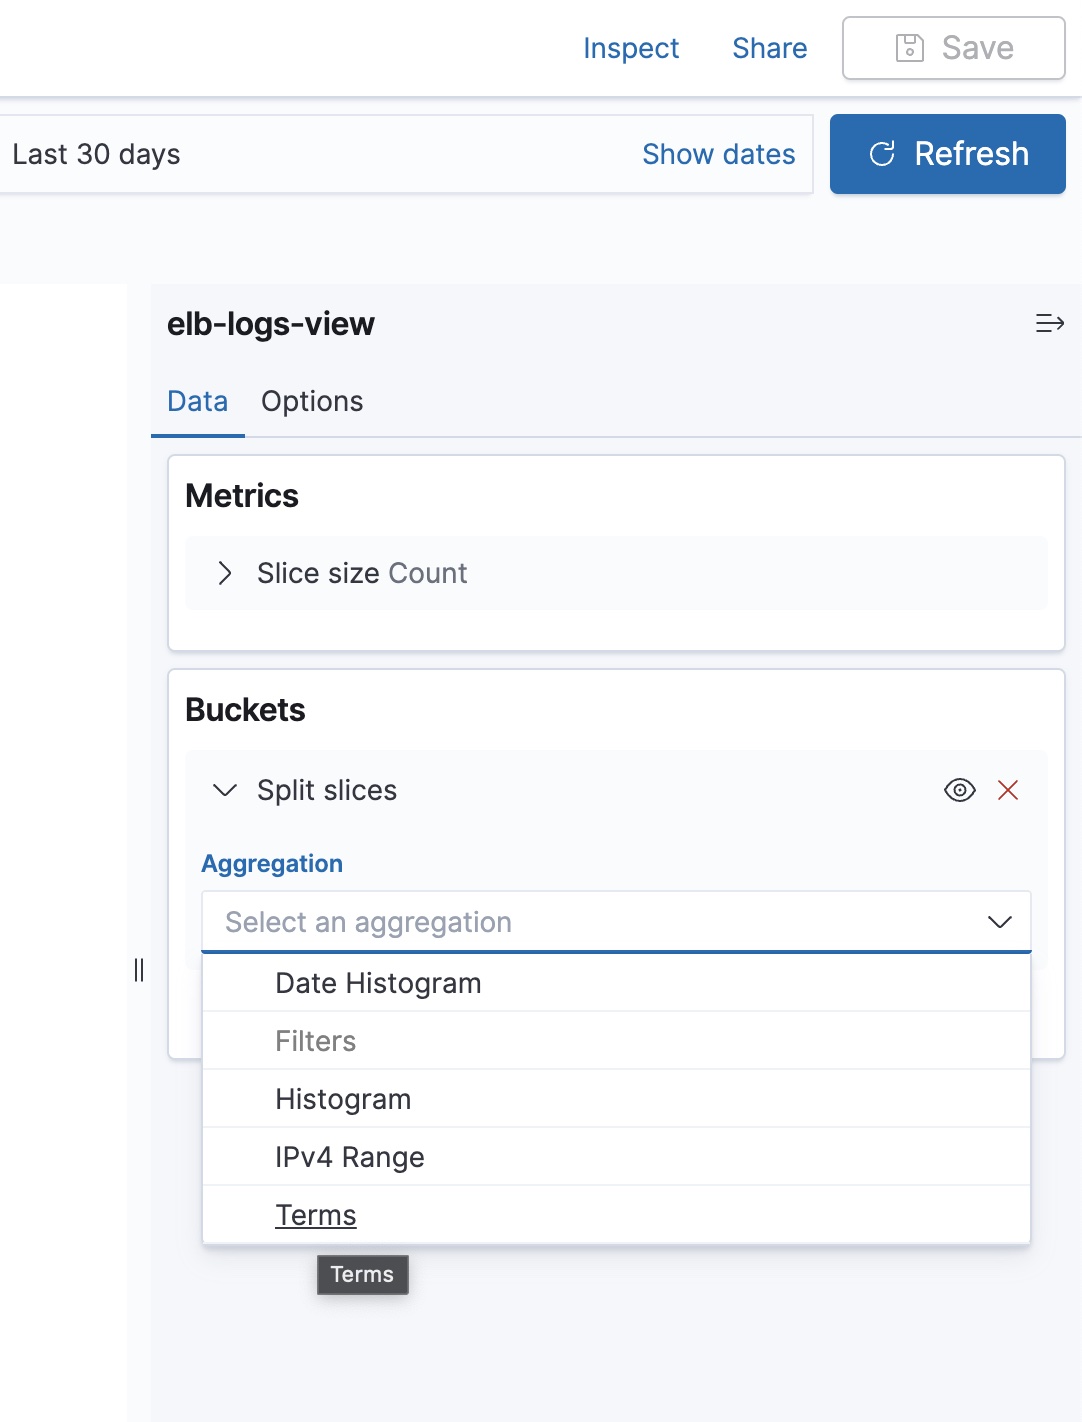Click the refresh circular arrow icon

click(882, 154)
